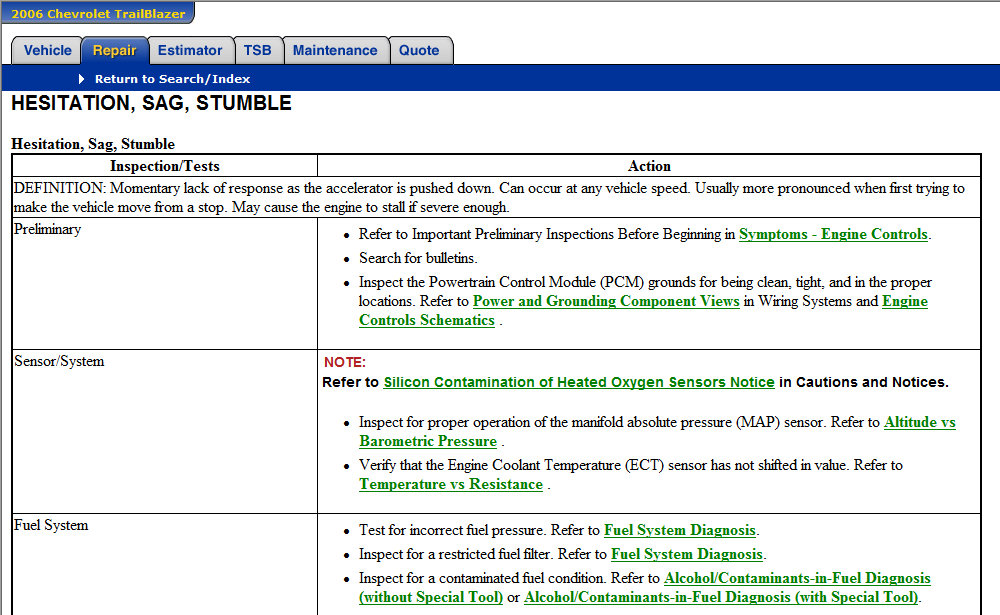Image resolution: width=1000 pixels, height=615 pixels.
Task: Open Silicon Contamination of Heated Oxygen Sensors Notice
Action: (x=578, y=382)
